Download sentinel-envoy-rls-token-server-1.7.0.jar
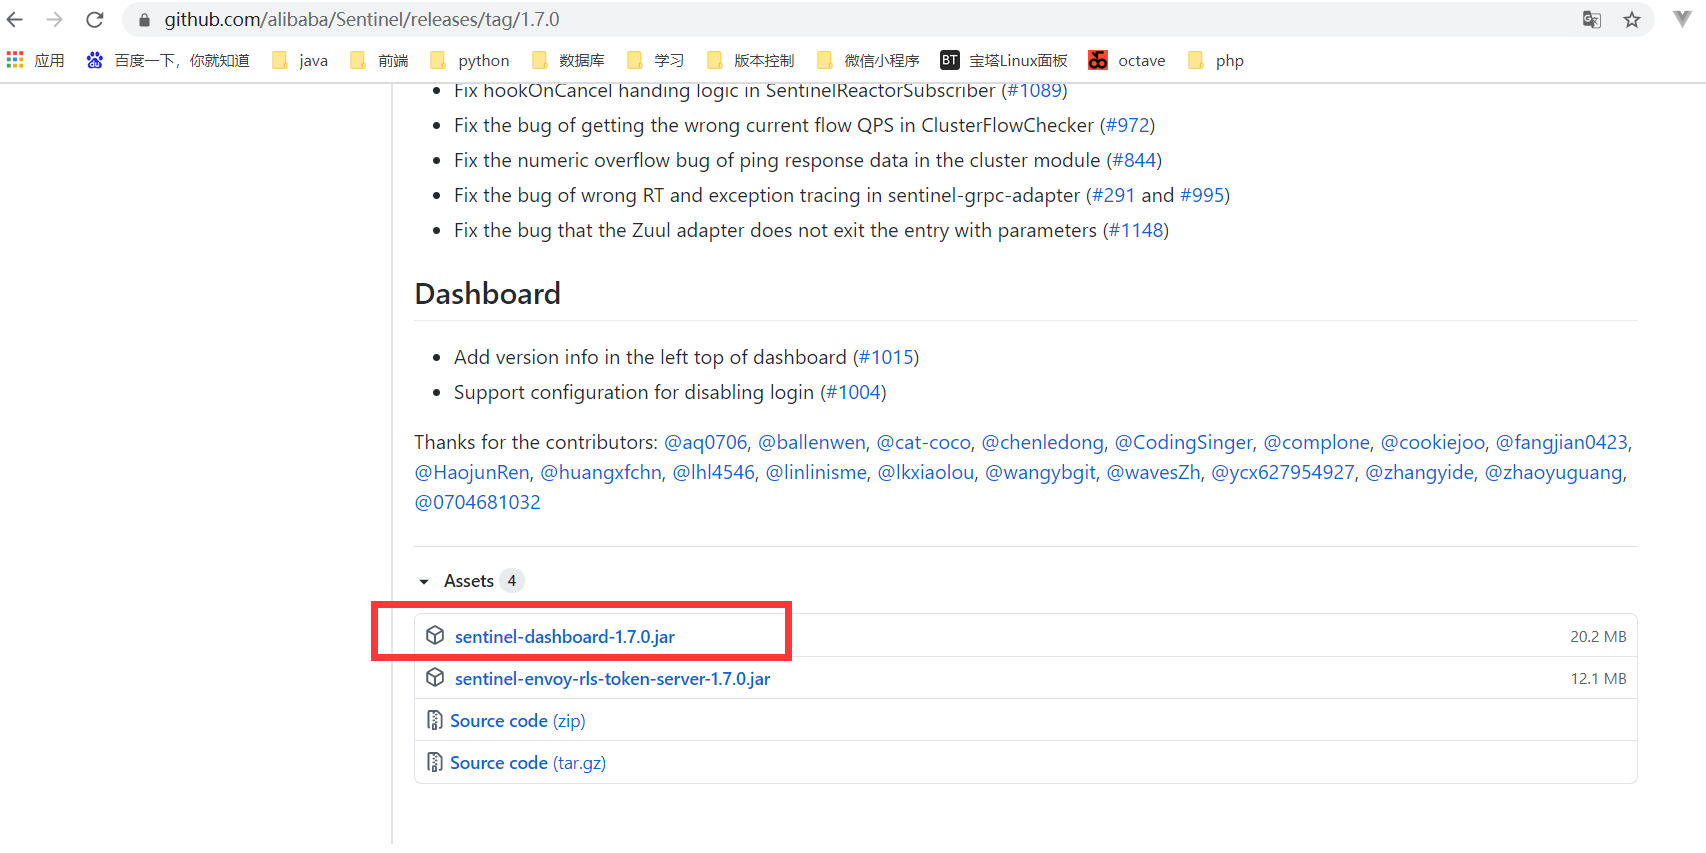 [612, 679]
